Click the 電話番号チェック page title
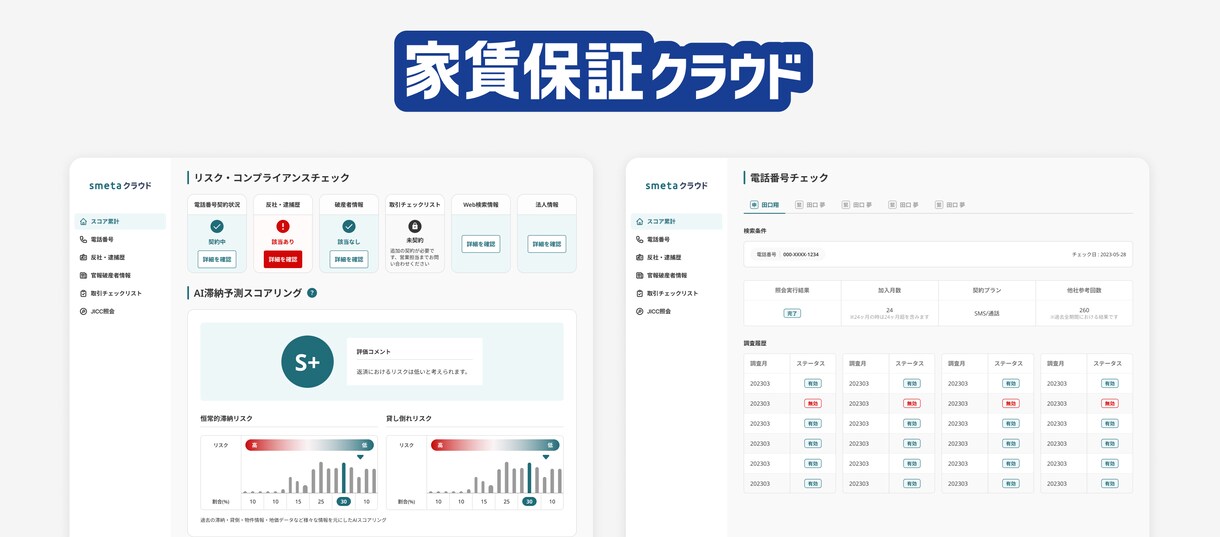 tap(789, 178)
